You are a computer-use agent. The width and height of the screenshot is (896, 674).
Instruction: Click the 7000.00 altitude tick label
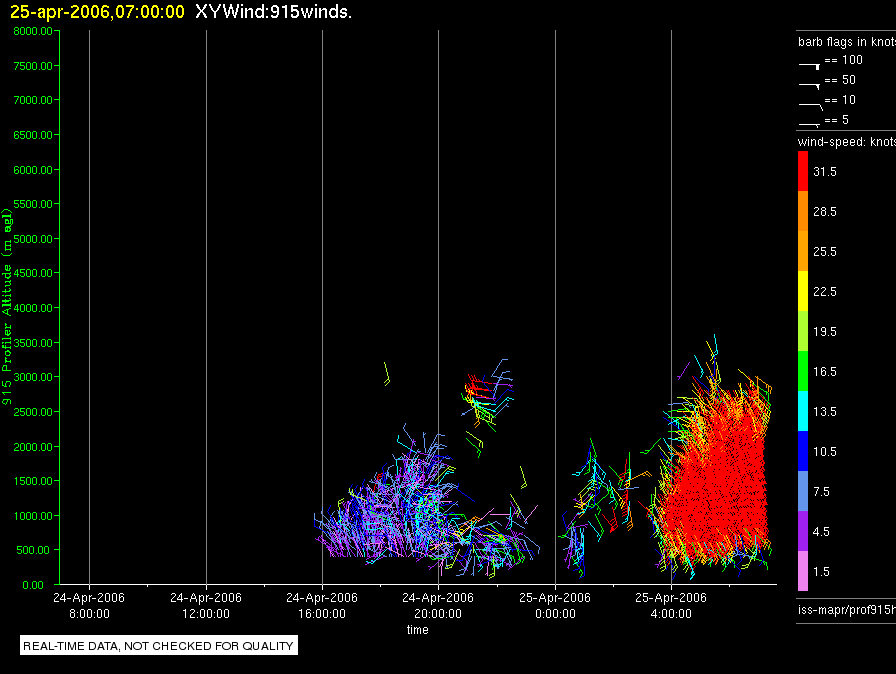pos(33,100)
